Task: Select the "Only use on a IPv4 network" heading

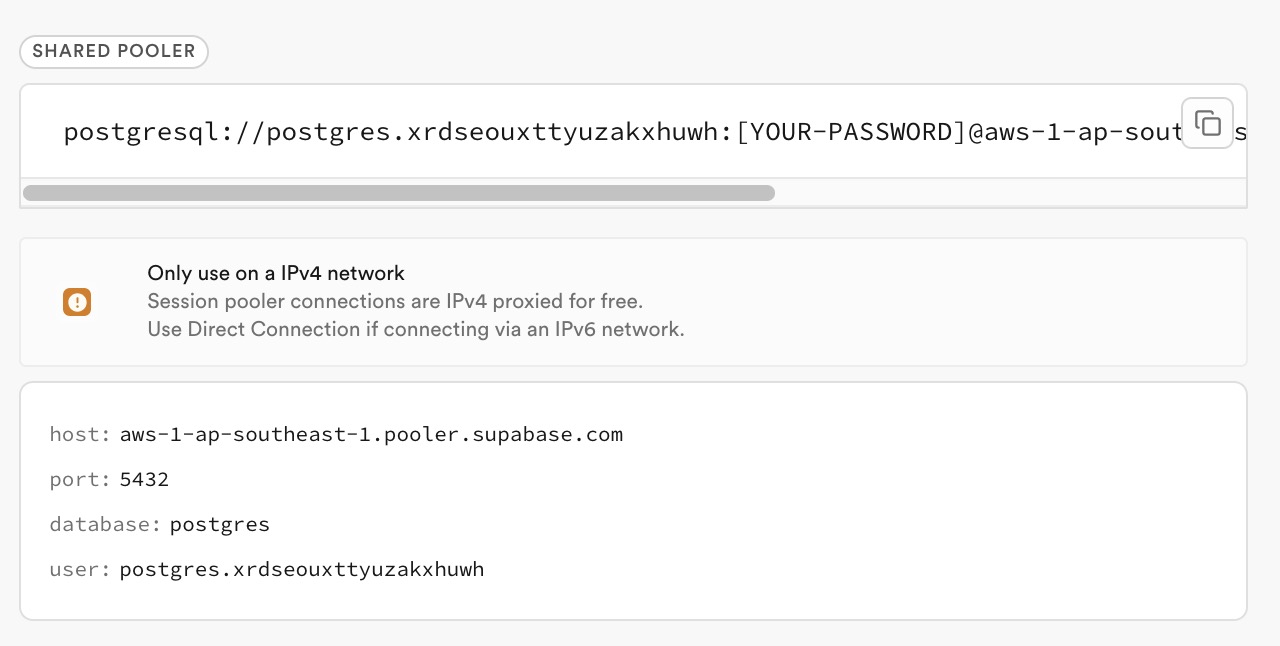Action: pyautogui.click(x=276, y=273)
